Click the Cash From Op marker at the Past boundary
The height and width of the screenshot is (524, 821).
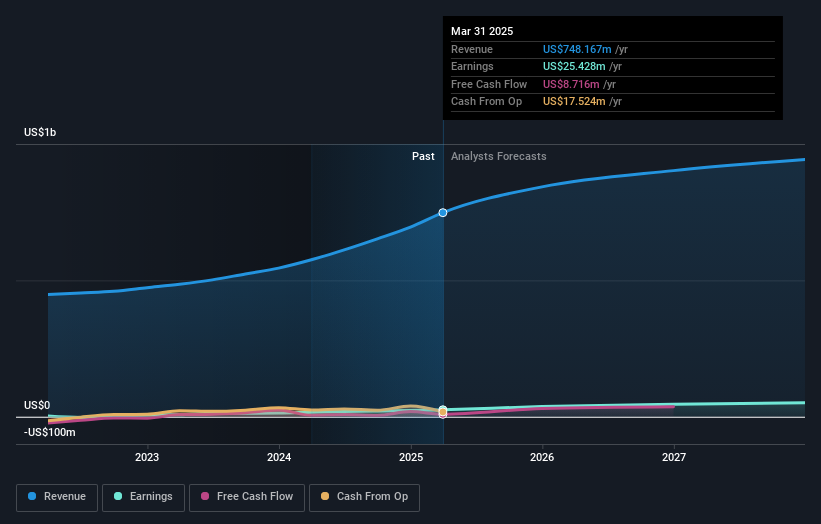443,412
